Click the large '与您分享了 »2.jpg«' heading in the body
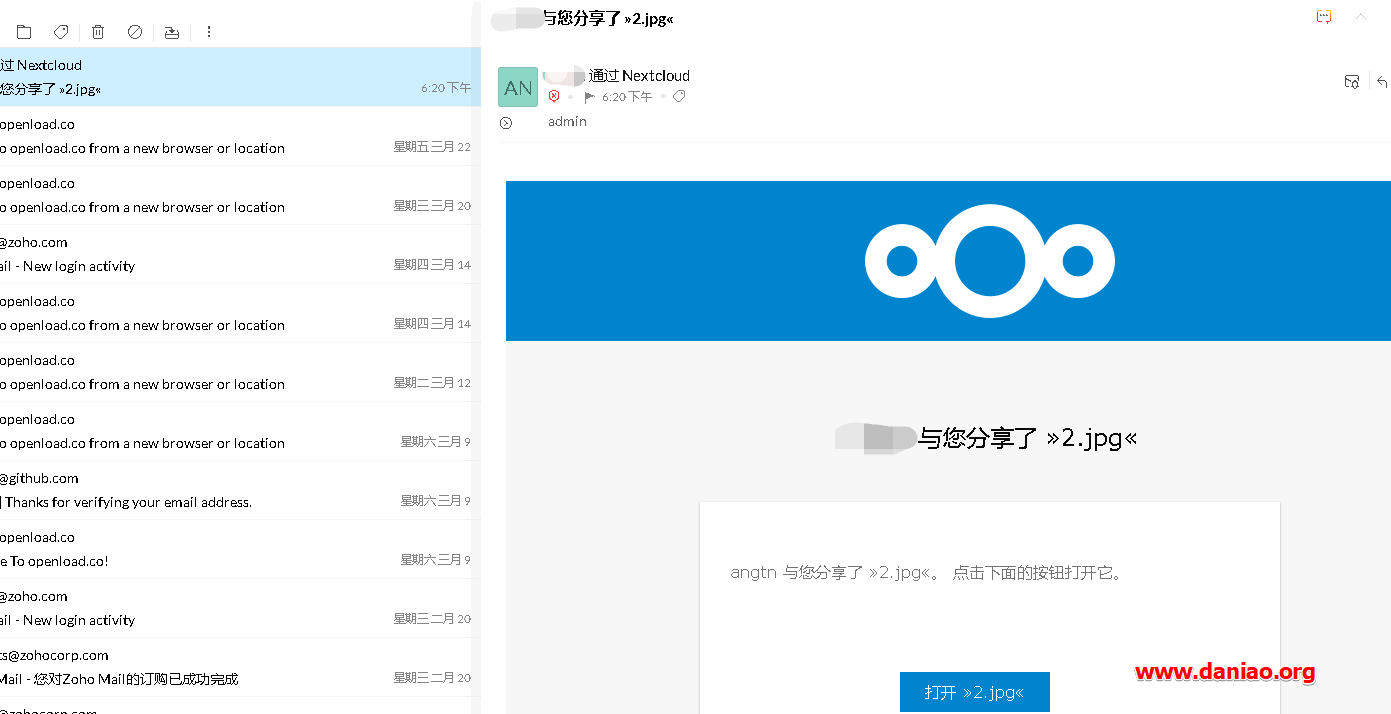Screen dimensions: 1391x714 [1028, 438]
